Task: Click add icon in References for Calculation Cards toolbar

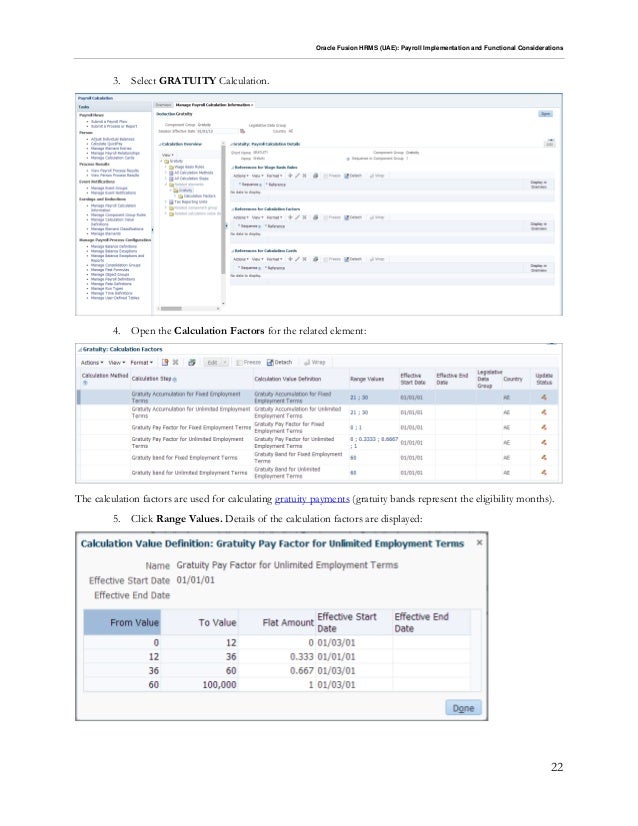Action: pos(290,259)
